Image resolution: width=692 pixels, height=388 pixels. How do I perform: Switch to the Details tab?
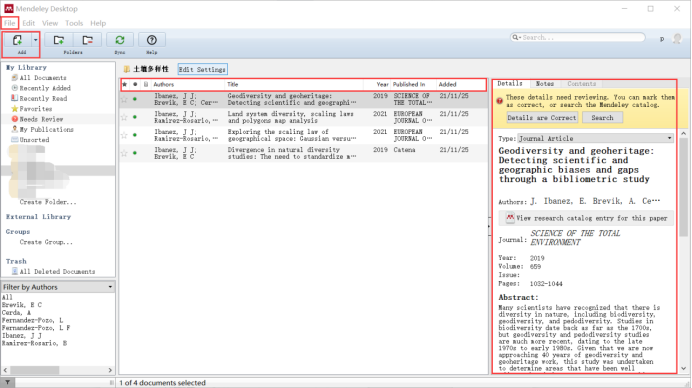pyautogui.click(x=510, y=83)
